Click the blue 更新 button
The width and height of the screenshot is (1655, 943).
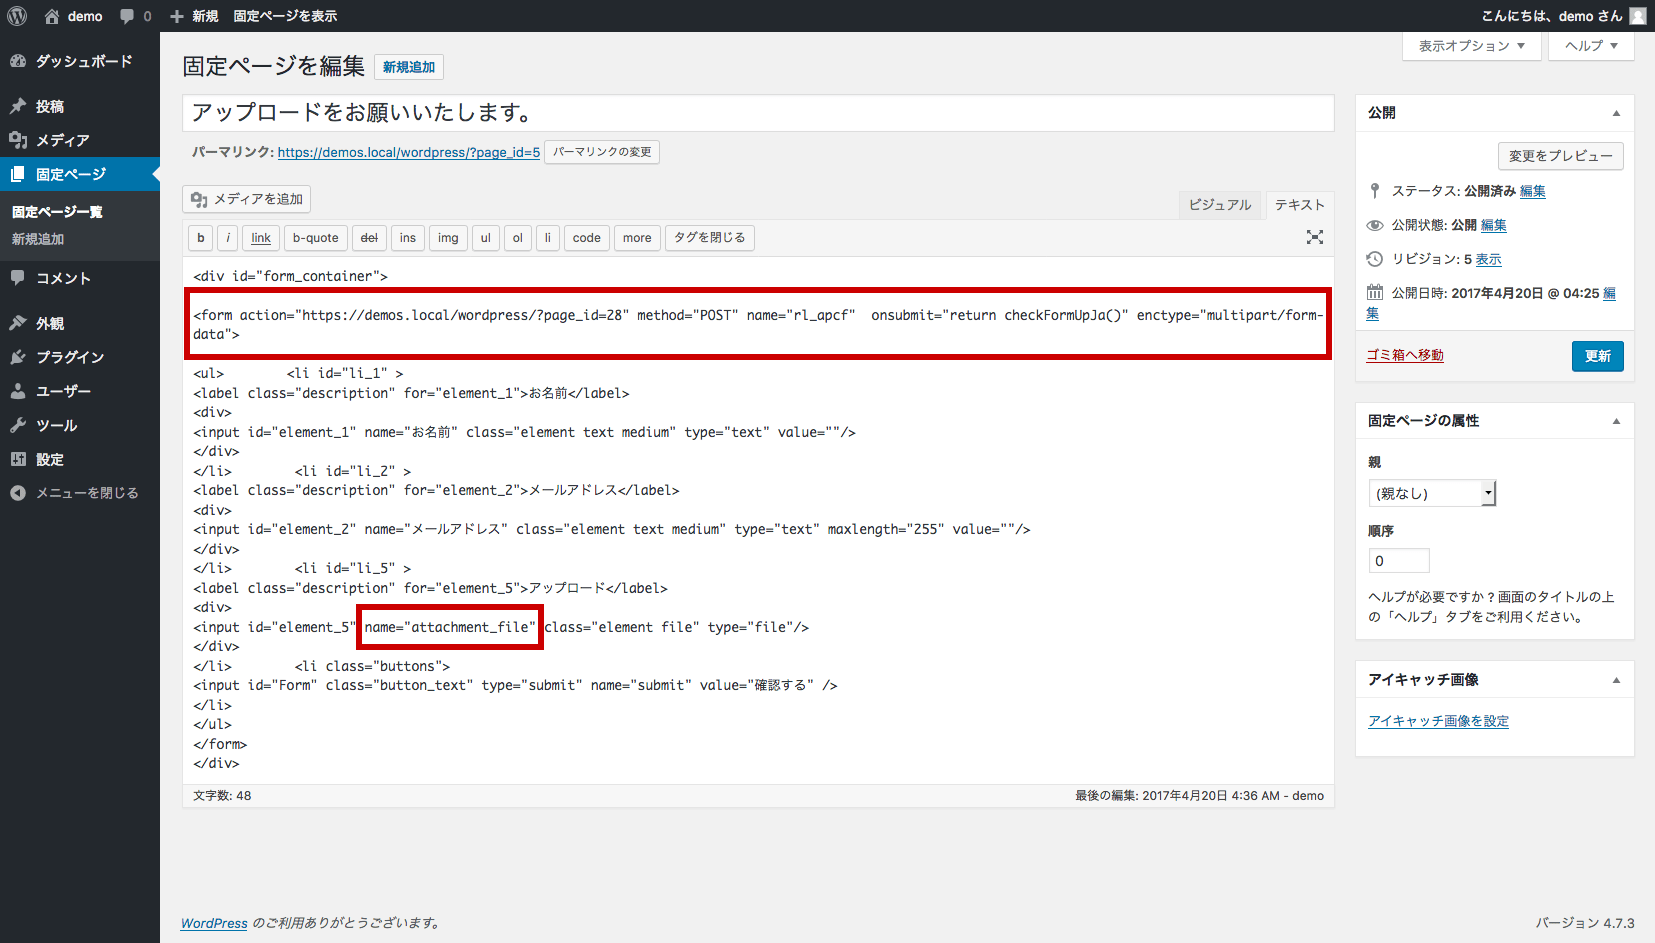tap(1597, 356)
